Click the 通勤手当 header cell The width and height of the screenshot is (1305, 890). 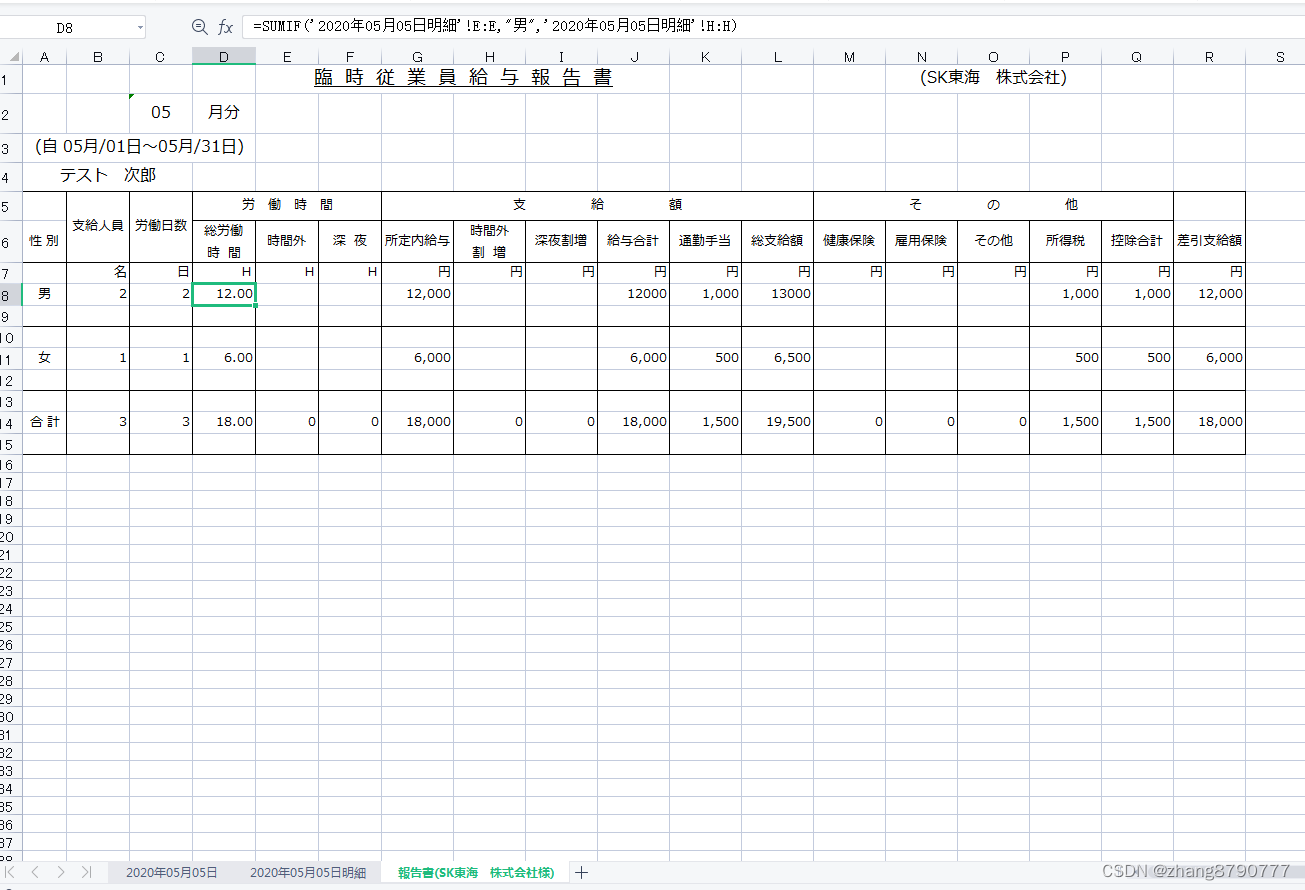coord(705,241)
